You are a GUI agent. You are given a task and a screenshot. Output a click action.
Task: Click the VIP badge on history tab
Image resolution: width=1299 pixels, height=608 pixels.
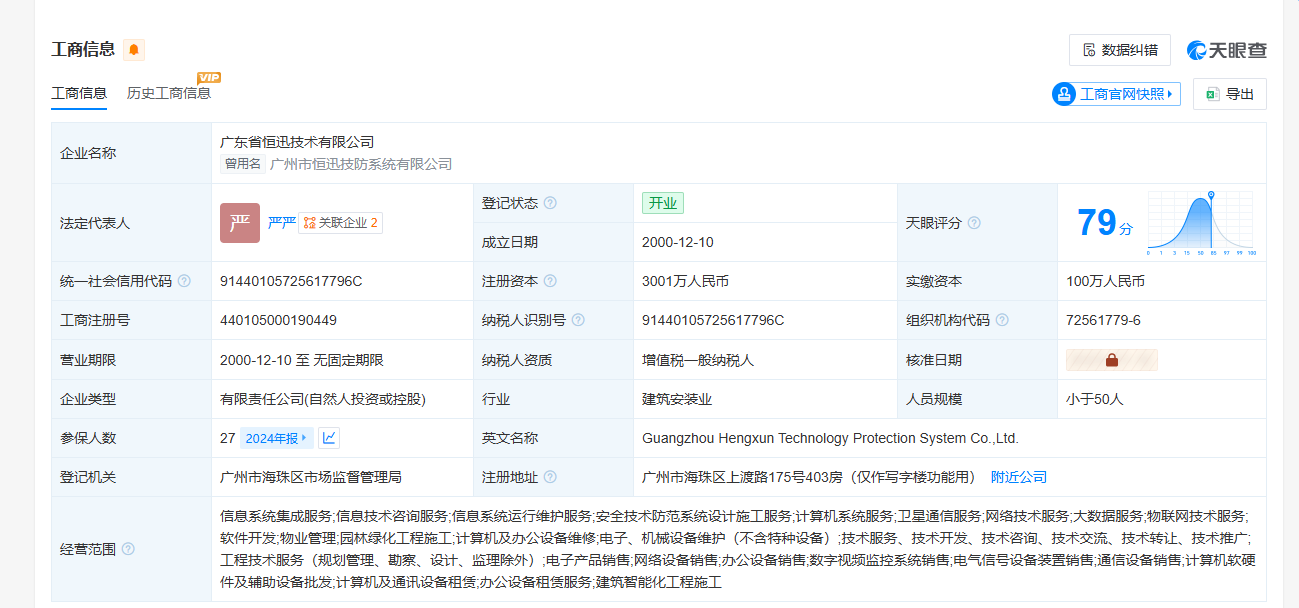tap(209, 77)
